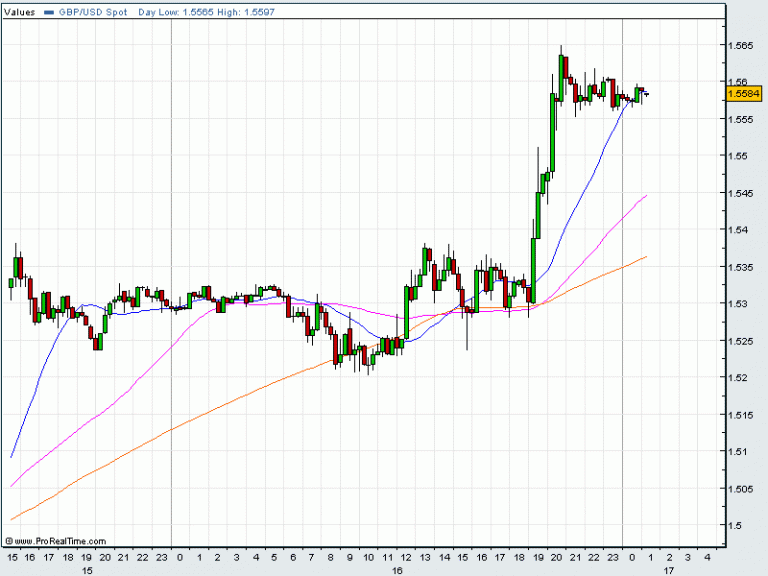
Task: Select the orange 1.5584 current price tag
Action: coord(744,94)
